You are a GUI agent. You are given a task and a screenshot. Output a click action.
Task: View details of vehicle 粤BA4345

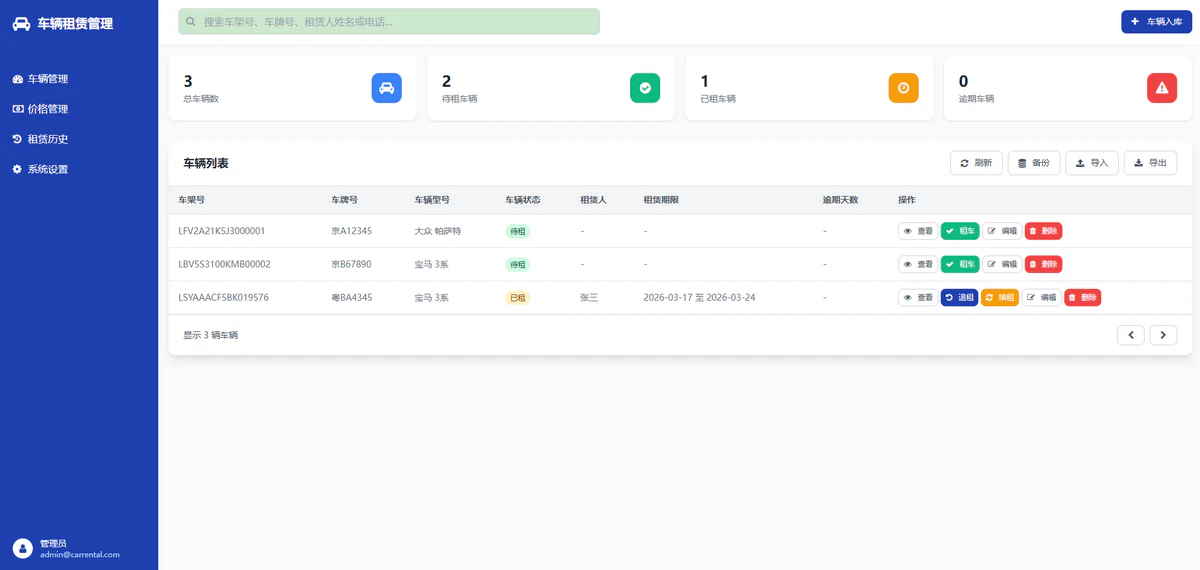(x=917, y=298)
